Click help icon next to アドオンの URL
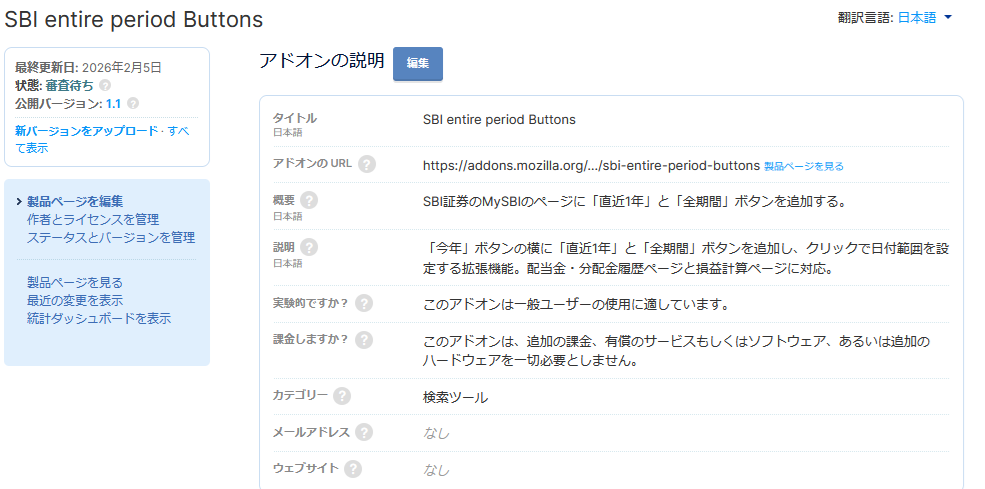The height and width of the screenshot is (489, 985). point(367,164)
